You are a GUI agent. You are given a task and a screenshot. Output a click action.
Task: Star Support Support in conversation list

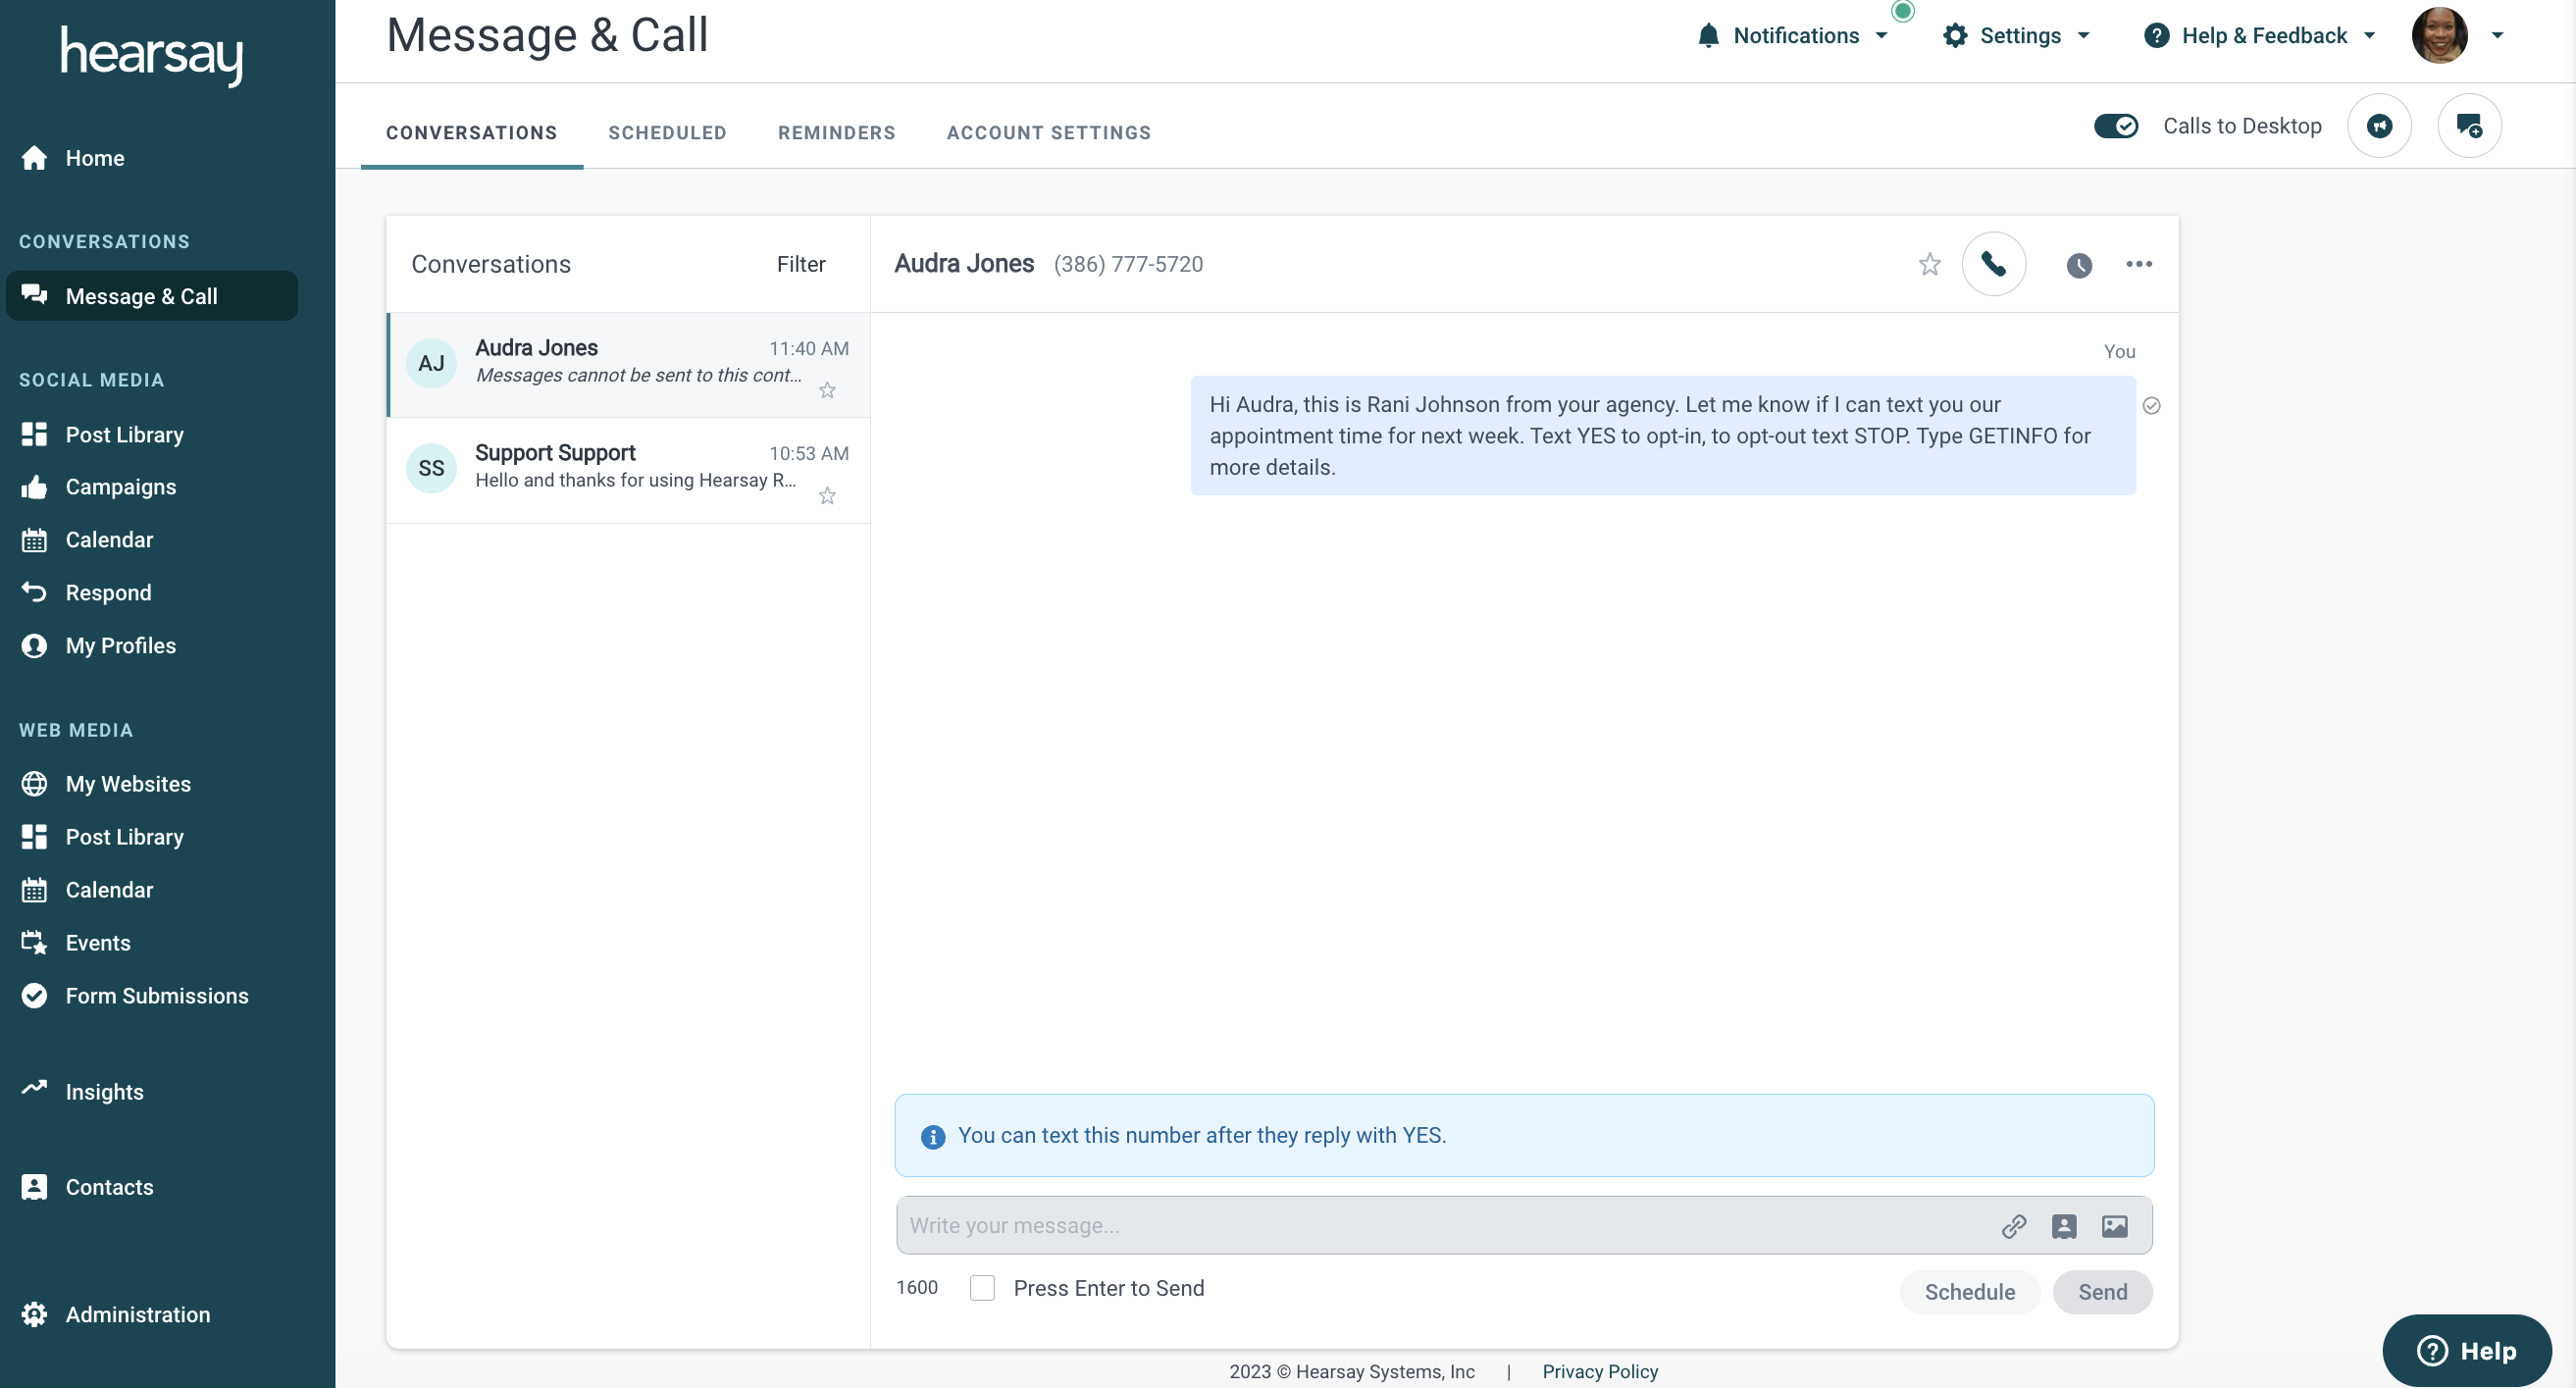[x=827, y=496]
